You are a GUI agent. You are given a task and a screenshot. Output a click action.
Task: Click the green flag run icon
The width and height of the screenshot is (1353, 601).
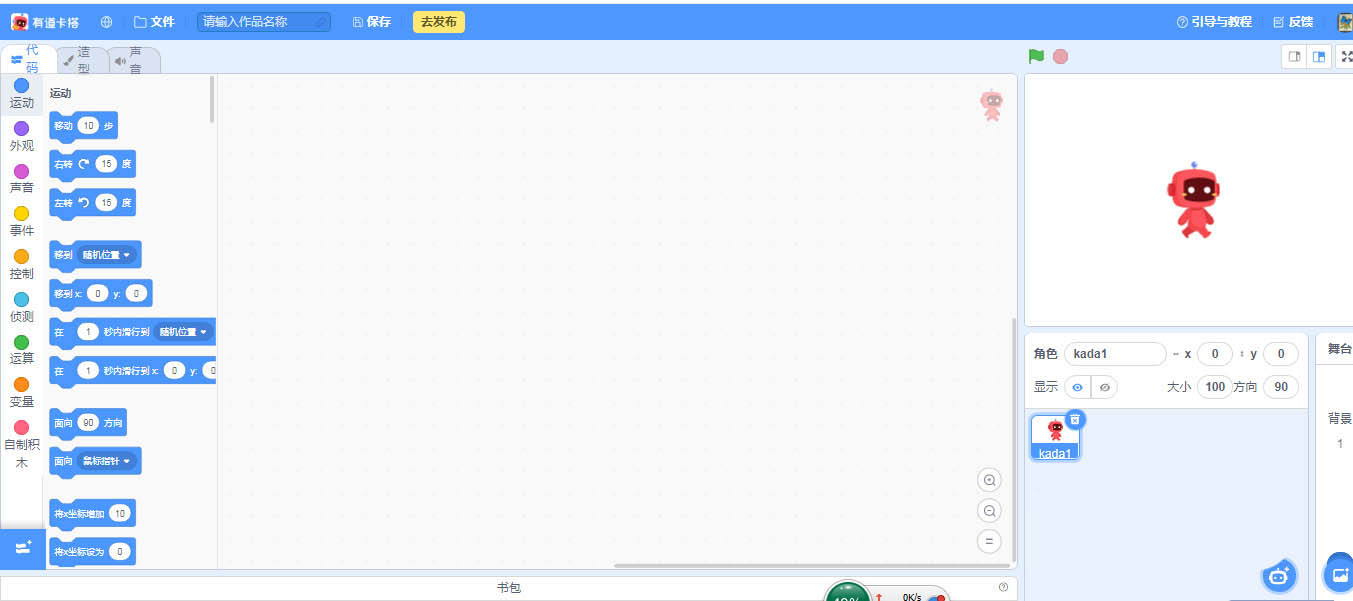click(1036, 56)
